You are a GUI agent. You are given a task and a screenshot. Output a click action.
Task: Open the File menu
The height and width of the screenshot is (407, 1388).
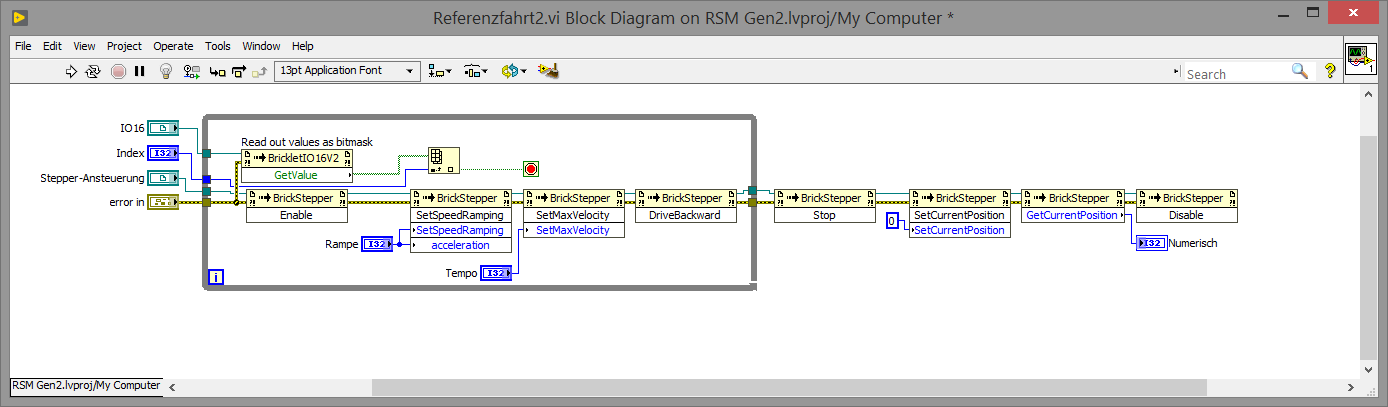point(23,46)
